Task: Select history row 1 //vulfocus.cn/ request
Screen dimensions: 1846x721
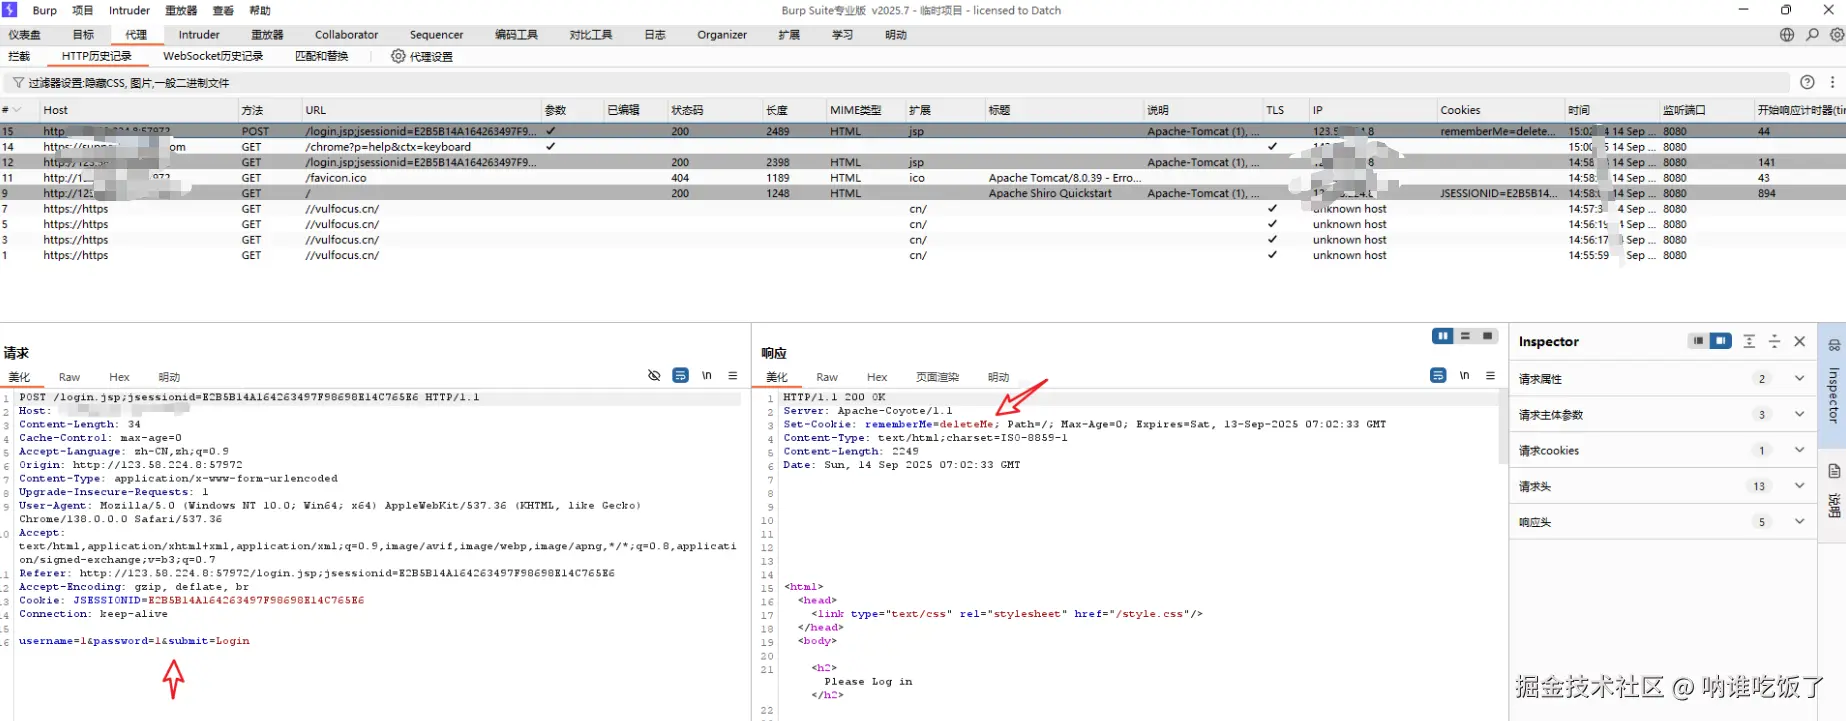Action: point(923,255)
